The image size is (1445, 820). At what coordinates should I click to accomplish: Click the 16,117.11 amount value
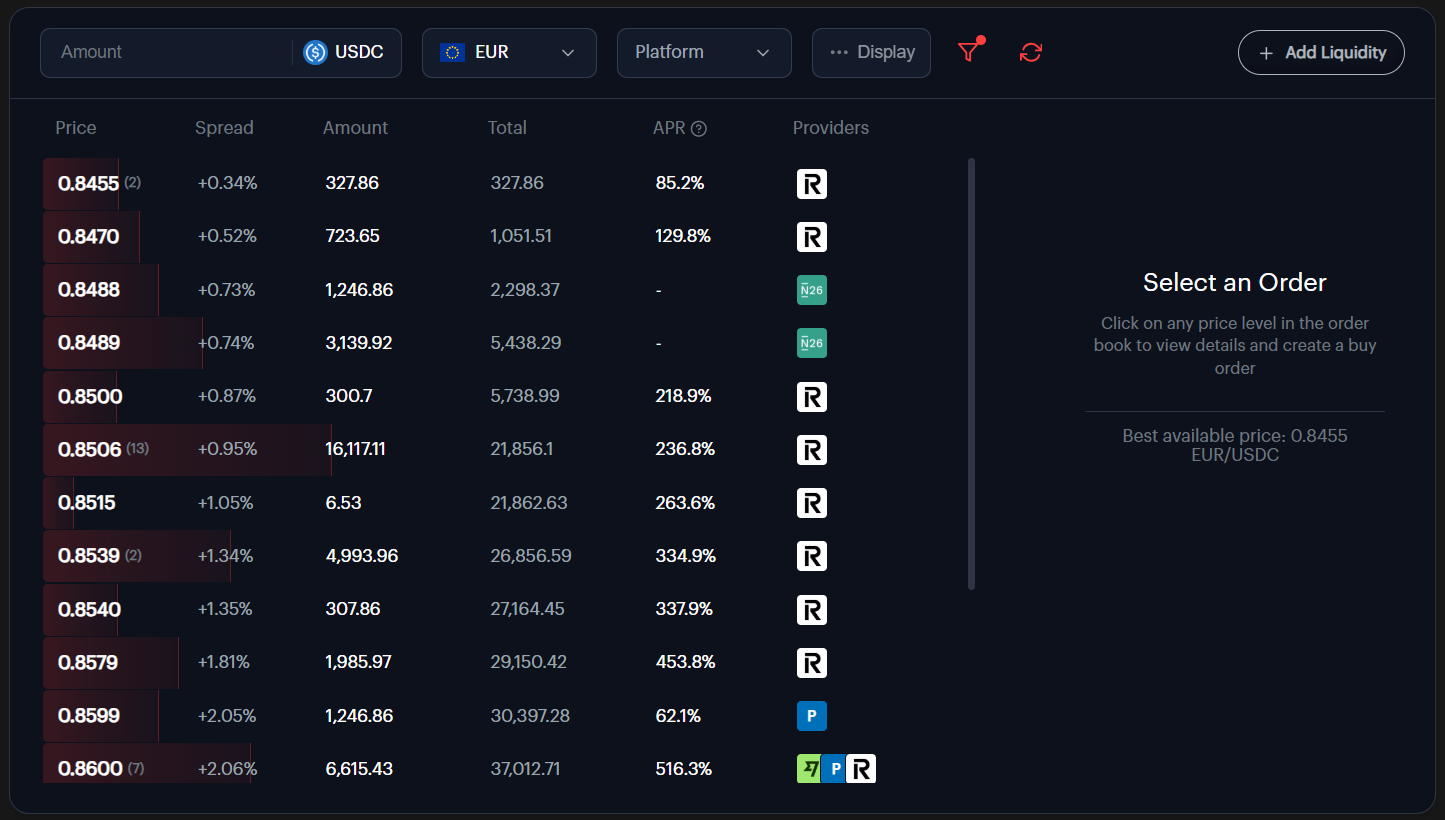click(x=356, y=450)
